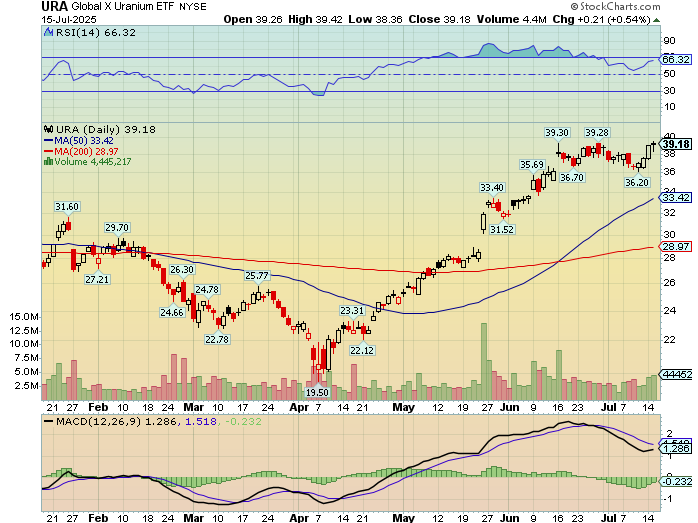698x523 pixels.
Task: Click the black MACD line swatch
Action: tap(49, 421)
